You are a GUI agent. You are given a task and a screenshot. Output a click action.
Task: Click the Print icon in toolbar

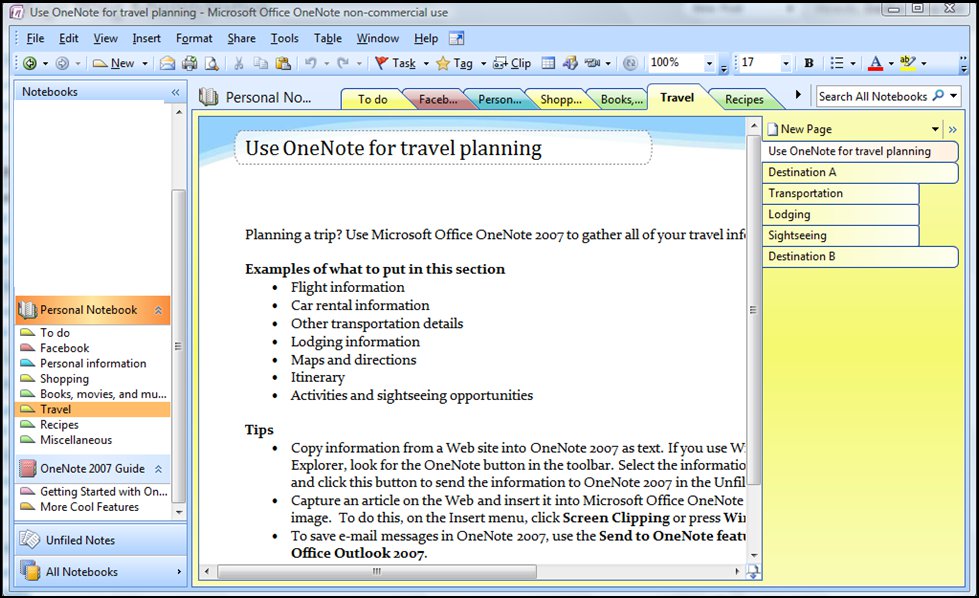[189, 63]
